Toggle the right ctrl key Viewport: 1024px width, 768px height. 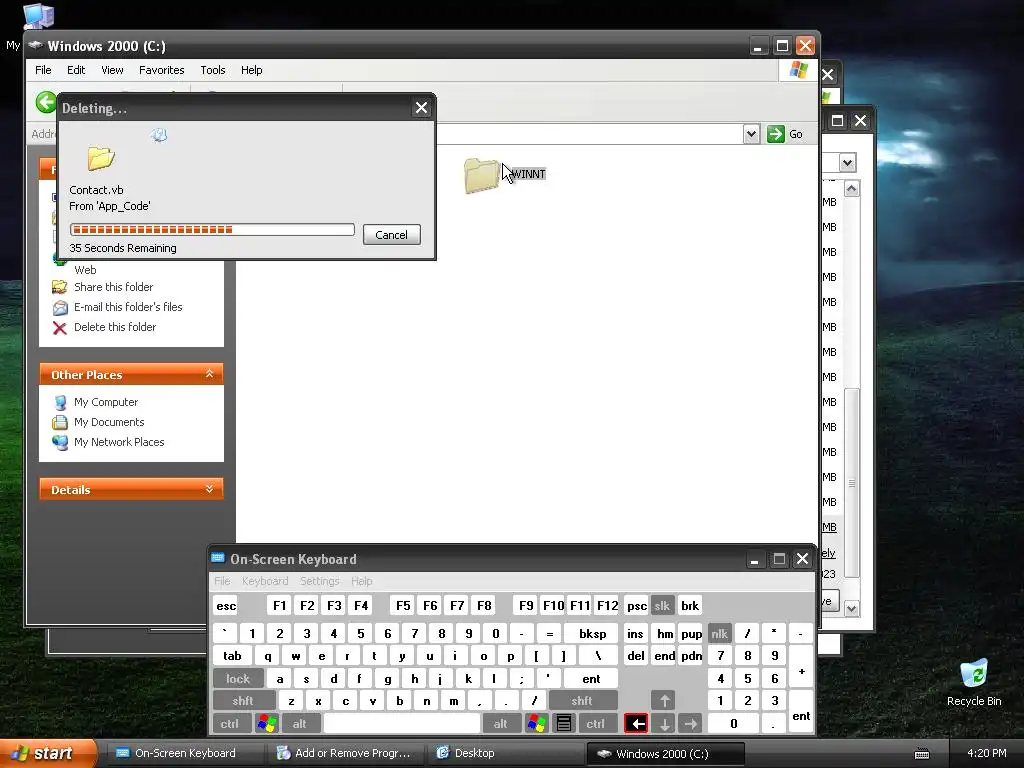click(596, 724)
